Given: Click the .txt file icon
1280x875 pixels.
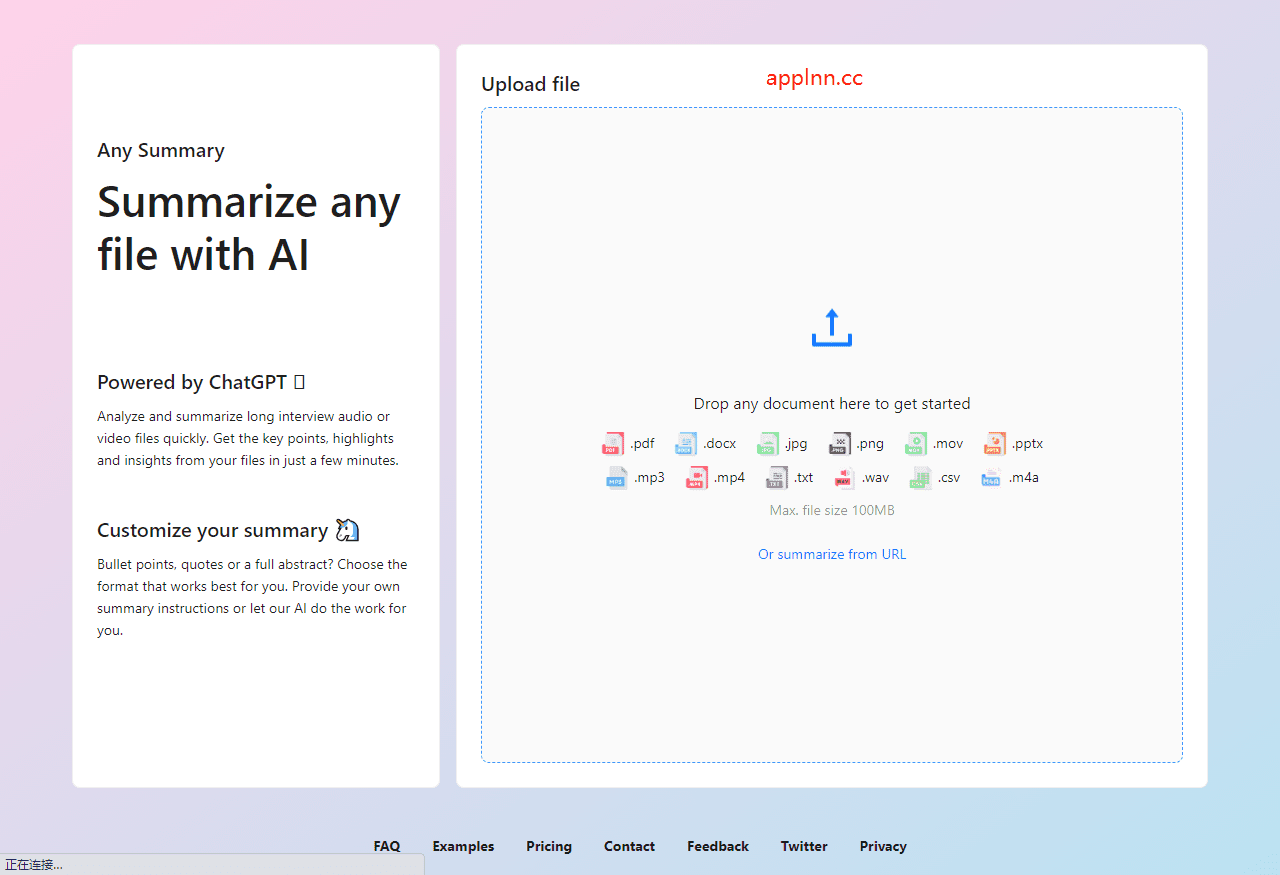Looking at the screenshot, I should (x=776, y=477).
